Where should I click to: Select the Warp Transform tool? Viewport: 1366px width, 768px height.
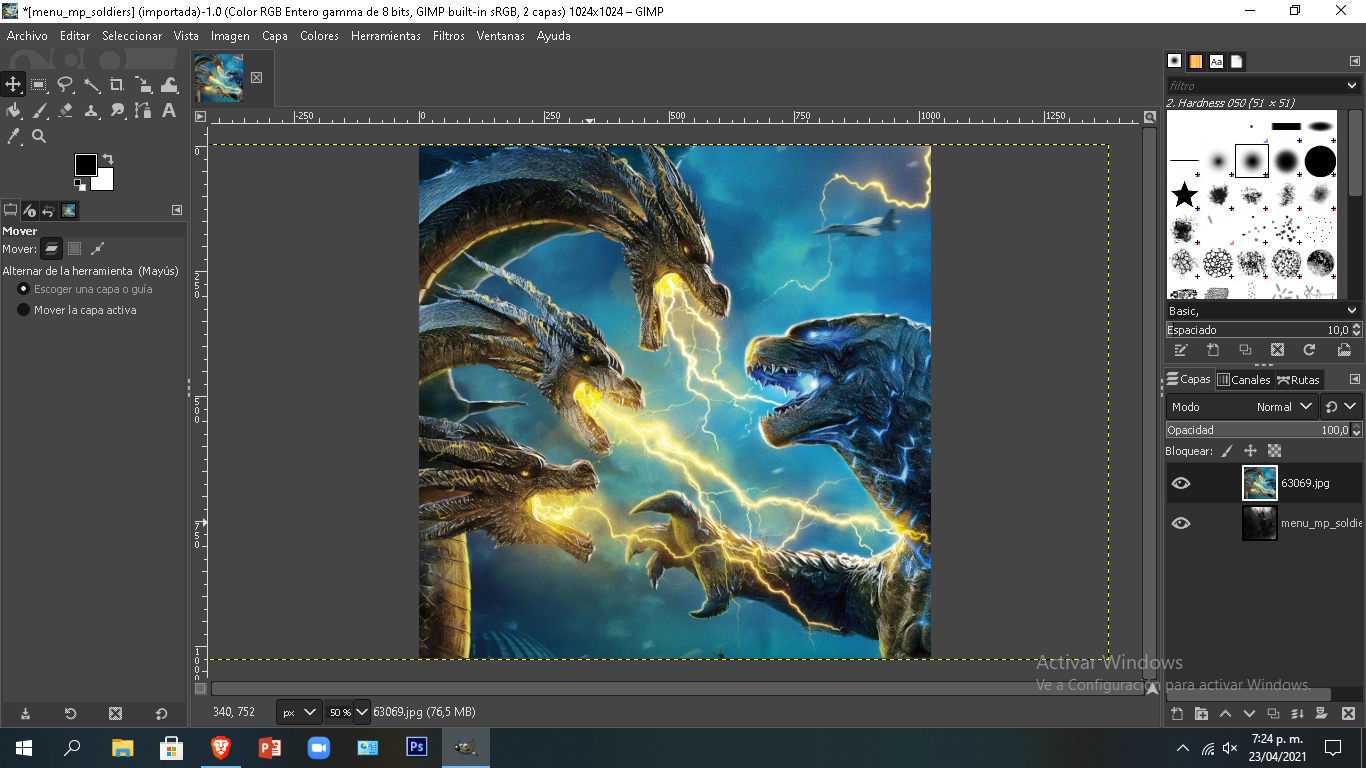(169, 85)
